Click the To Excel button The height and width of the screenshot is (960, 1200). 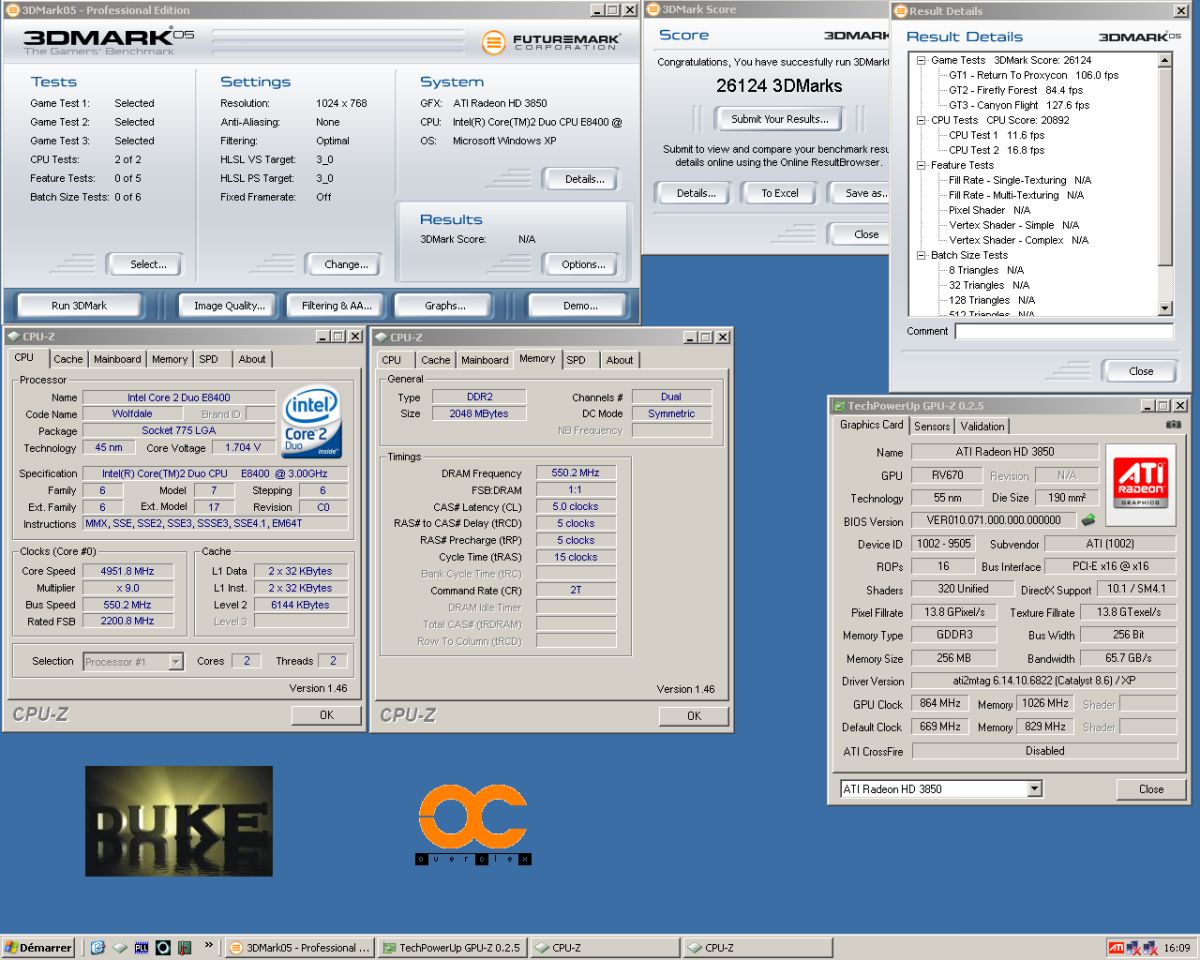pyautogui.click(x=780, y=193)
